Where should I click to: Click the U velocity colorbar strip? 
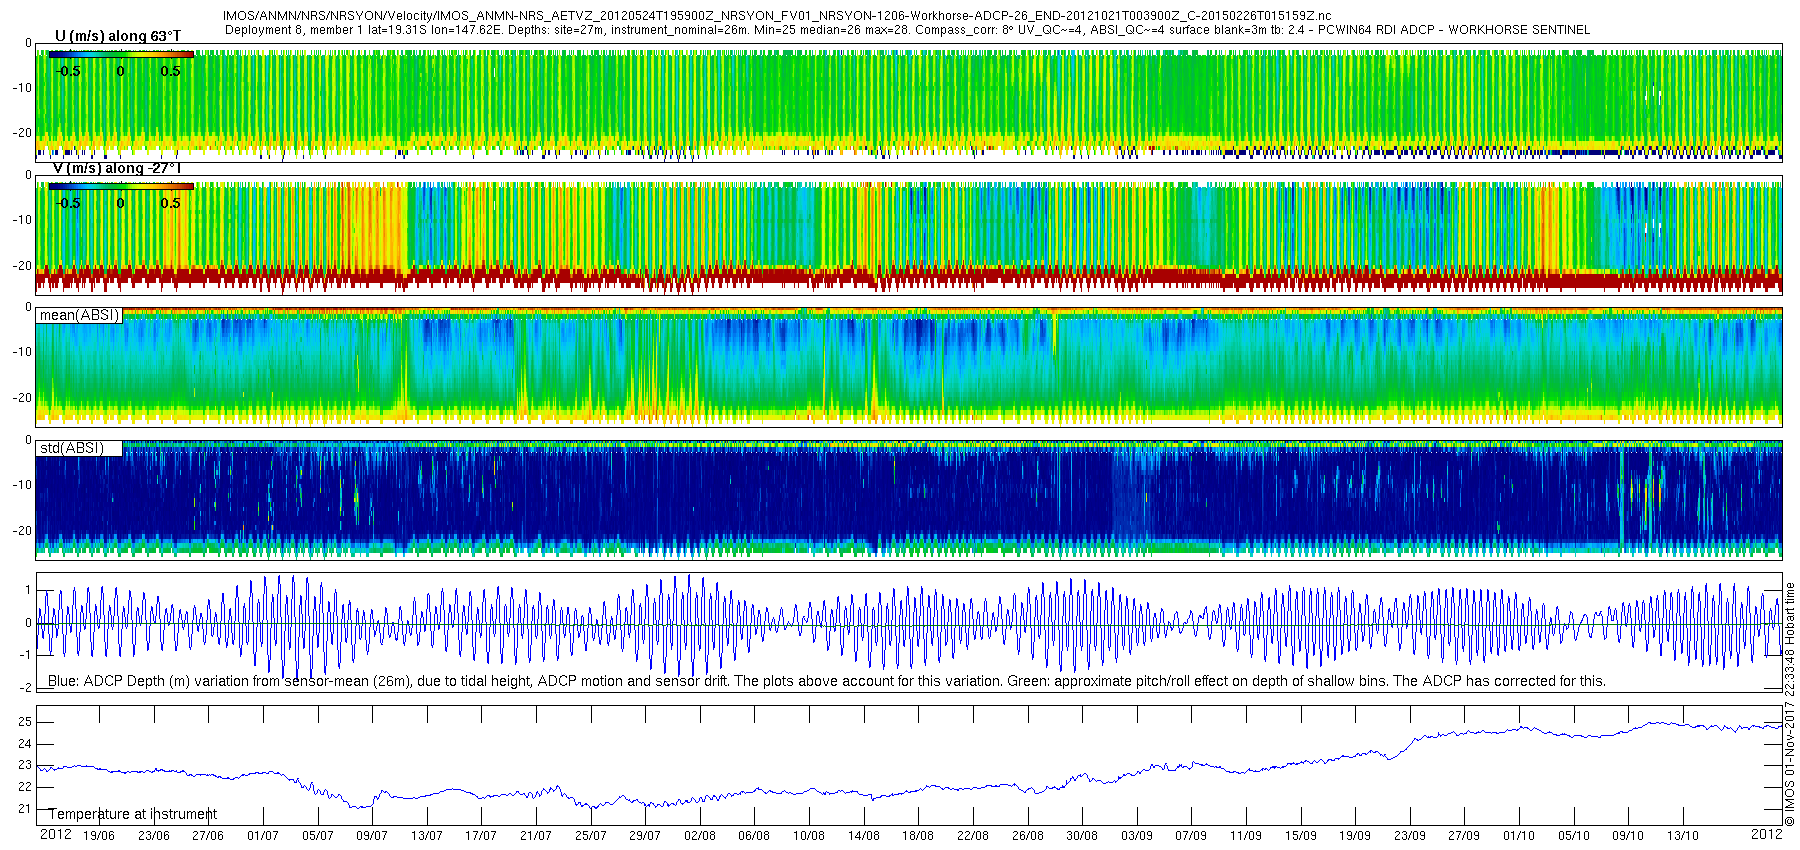pyautogui.click(x=121, y=55)
